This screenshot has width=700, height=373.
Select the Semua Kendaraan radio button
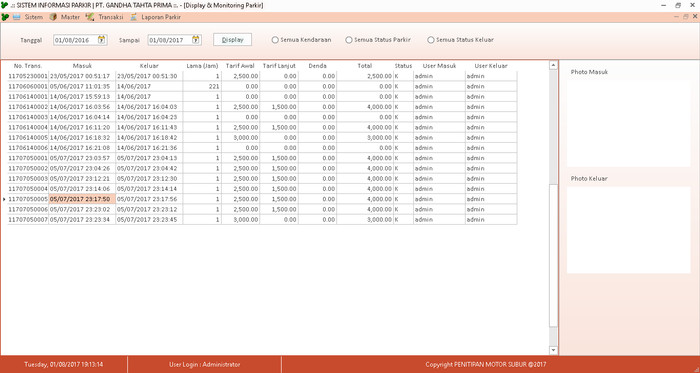point(275,40)
